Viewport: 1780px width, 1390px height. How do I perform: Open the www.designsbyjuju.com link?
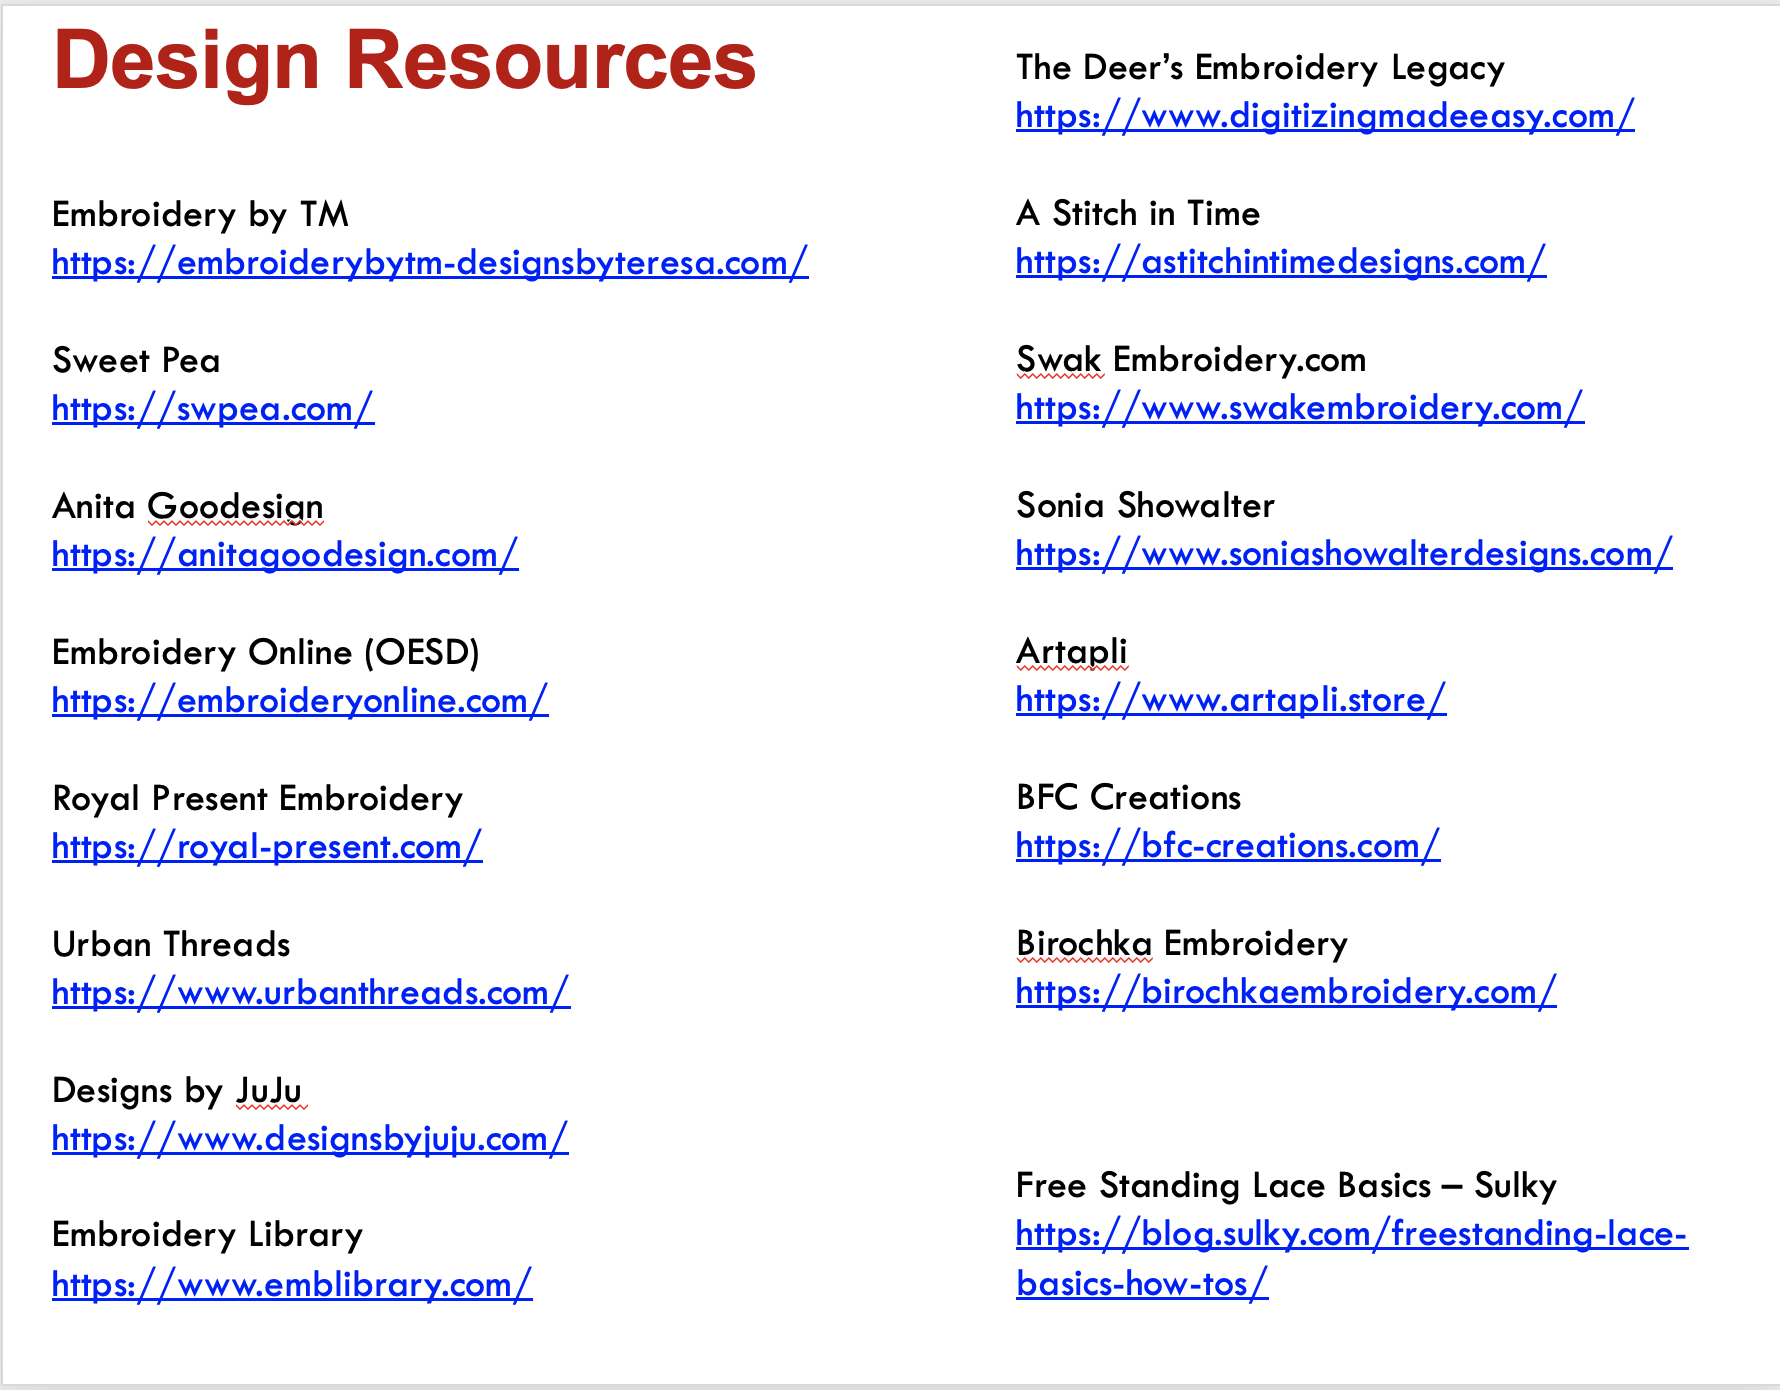pyautogui.click(x=310, y=1139)
